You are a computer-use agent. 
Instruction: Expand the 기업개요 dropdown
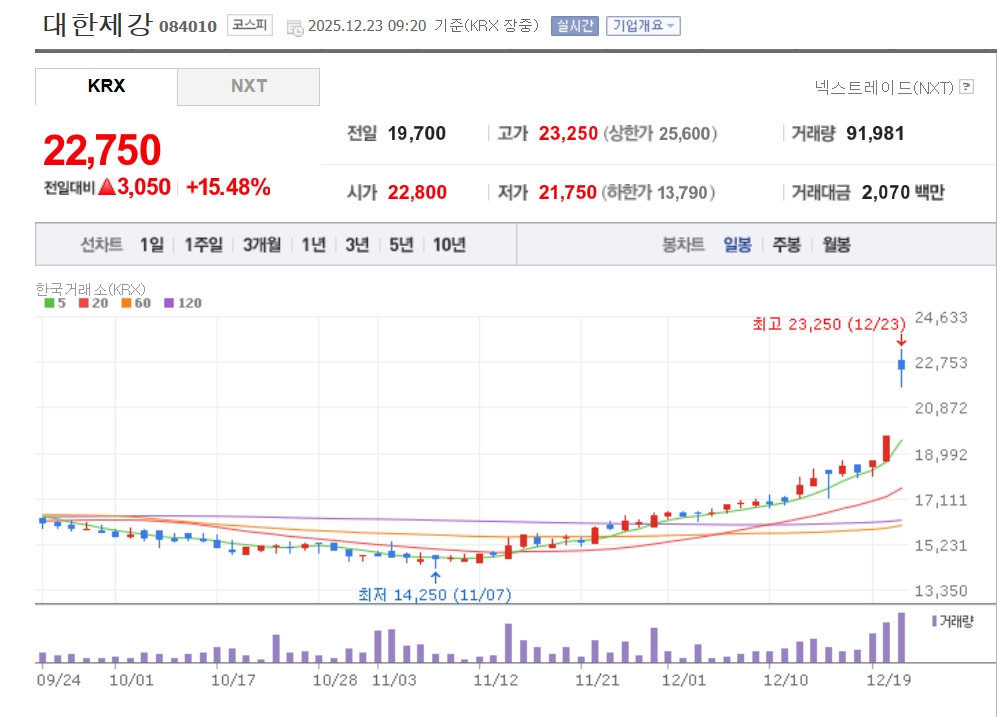(x=643, y=26)
